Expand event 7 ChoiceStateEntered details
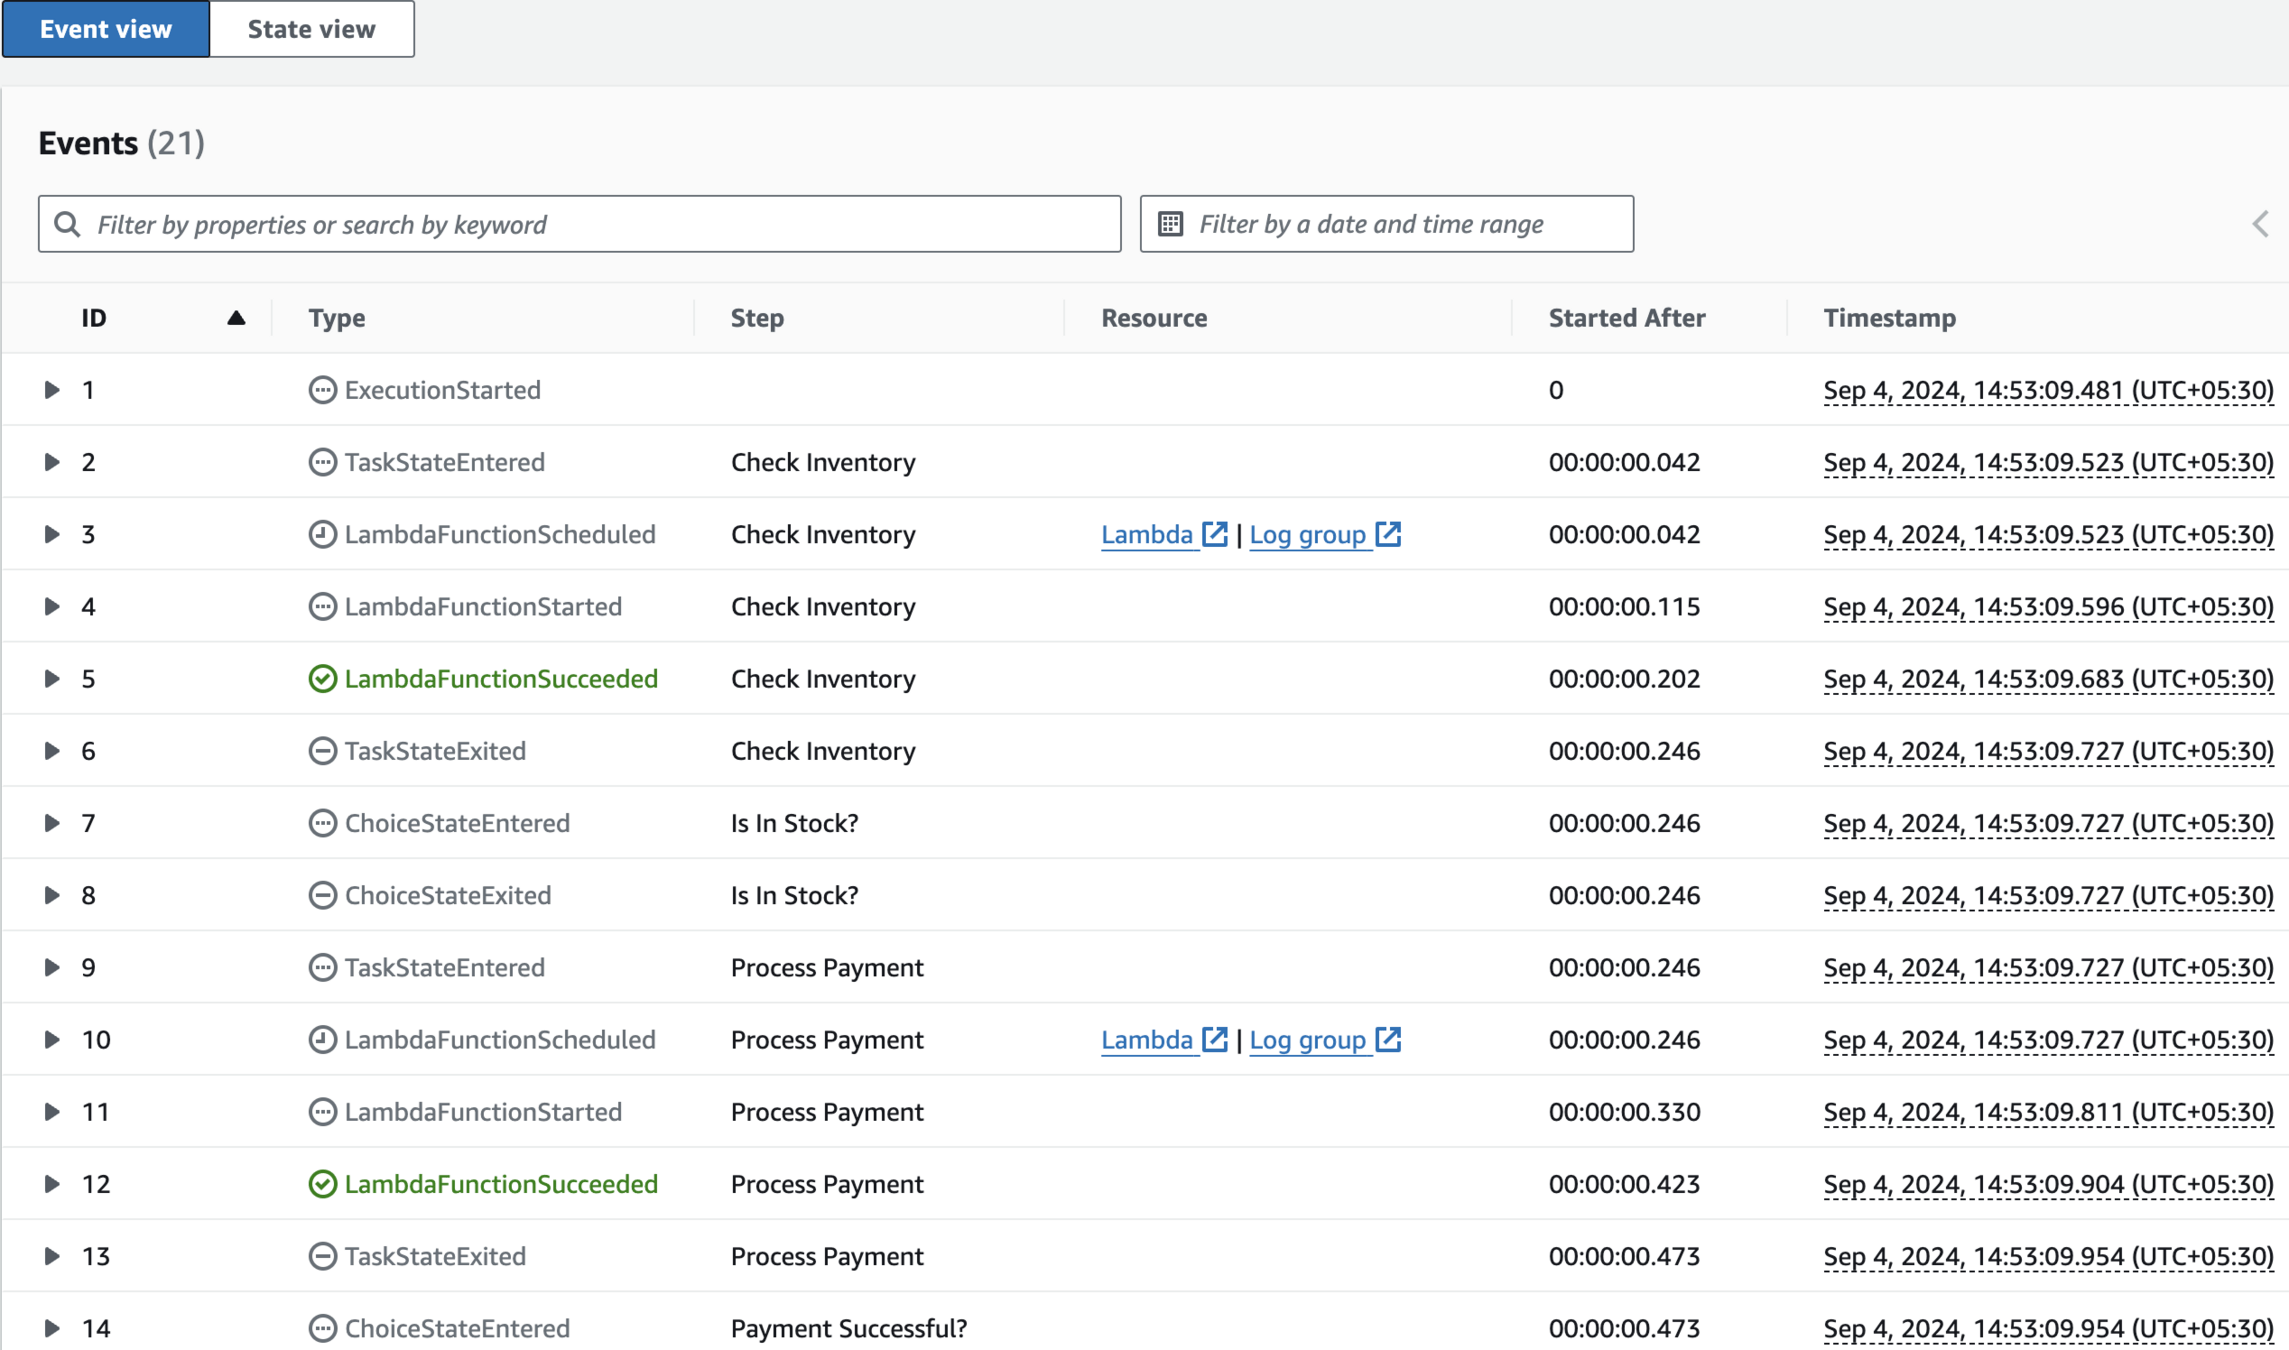 coord(51,823)
